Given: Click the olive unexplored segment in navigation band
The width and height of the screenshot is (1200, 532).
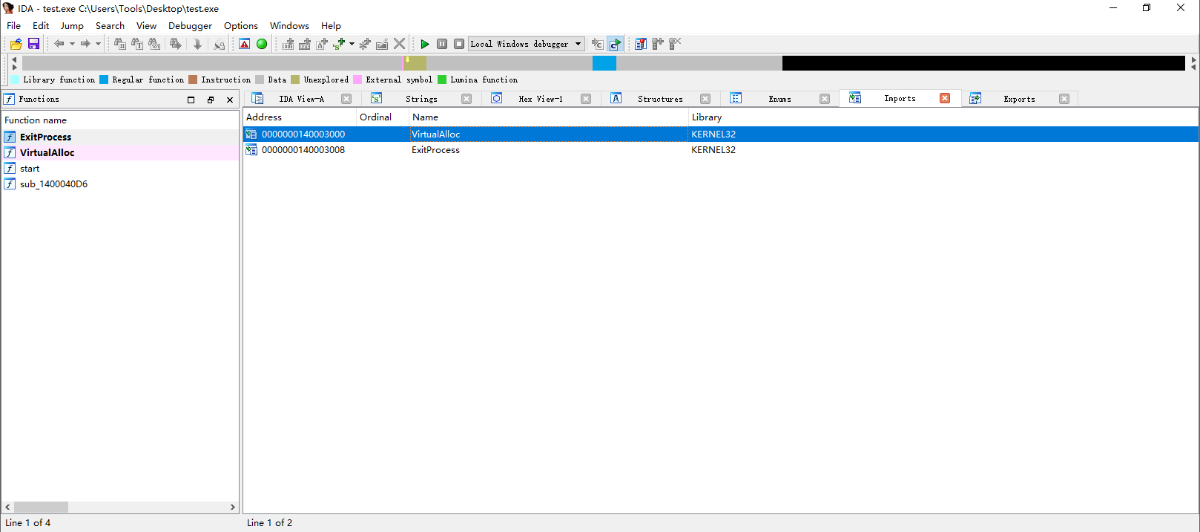Looking at the screenshot, I should point(416,63).
